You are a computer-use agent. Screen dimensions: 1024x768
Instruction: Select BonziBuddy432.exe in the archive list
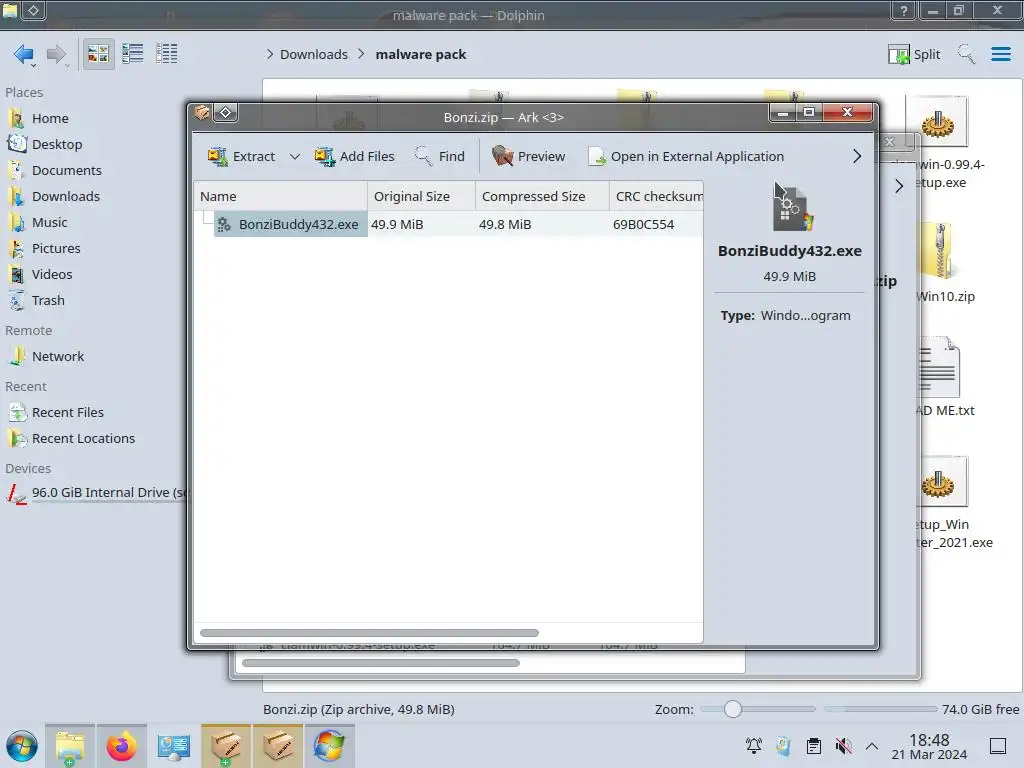tap(291, 225)
